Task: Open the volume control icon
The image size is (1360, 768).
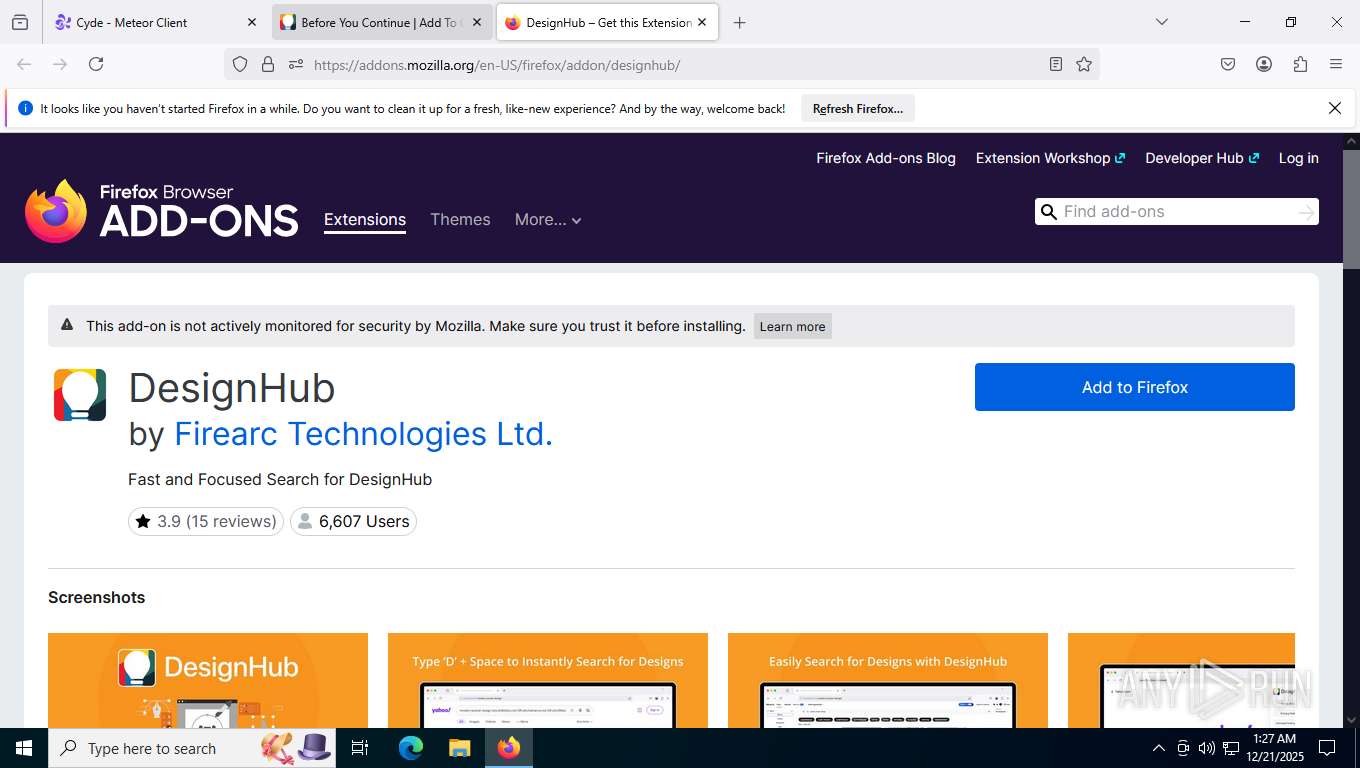Action: (1206, 748)
